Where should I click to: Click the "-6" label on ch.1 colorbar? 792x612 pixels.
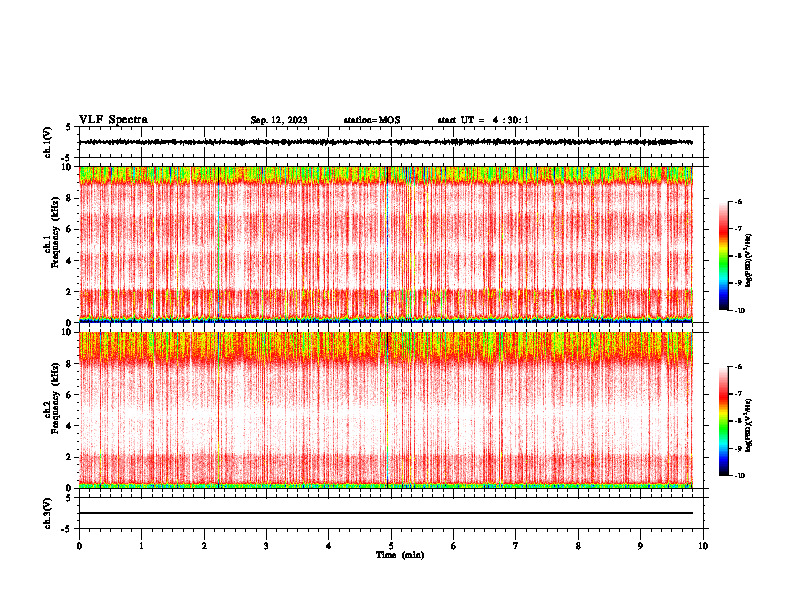(x=738, y=201)
